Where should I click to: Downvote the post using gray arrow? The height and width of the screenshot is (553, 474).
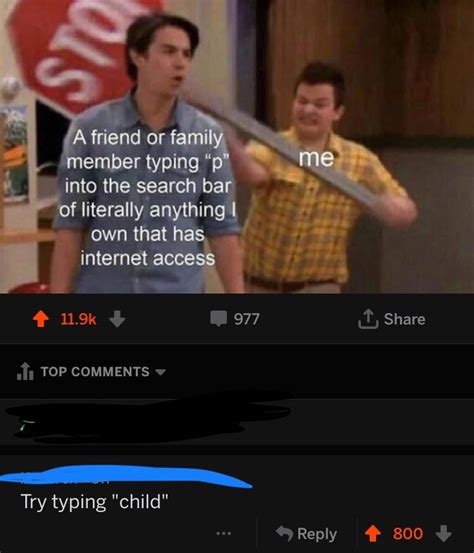(x=117, y=319)
